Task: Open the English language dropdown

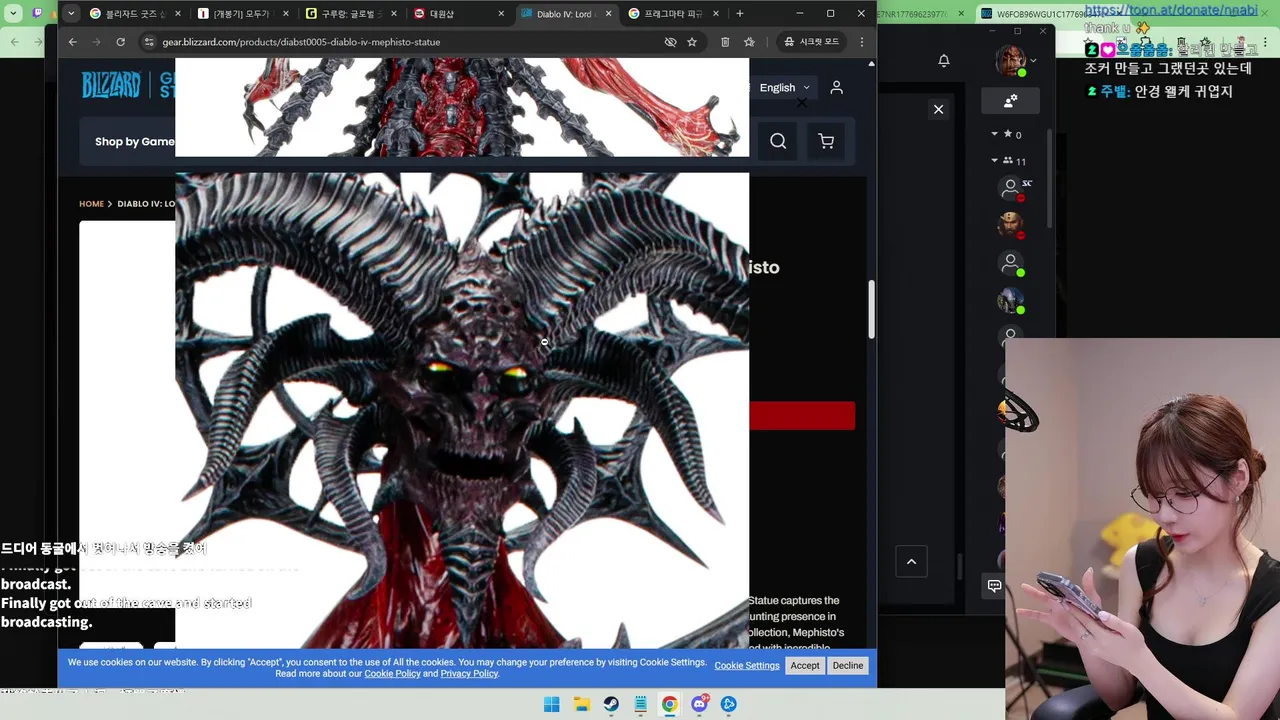Action: click(x=784, y=88)
